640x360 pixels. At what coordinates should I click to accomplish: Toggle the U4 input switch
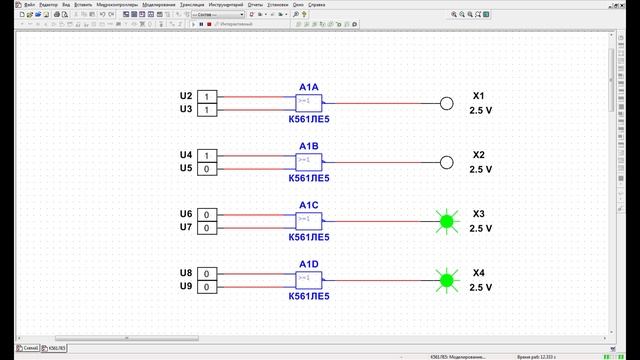pos(207,156)
